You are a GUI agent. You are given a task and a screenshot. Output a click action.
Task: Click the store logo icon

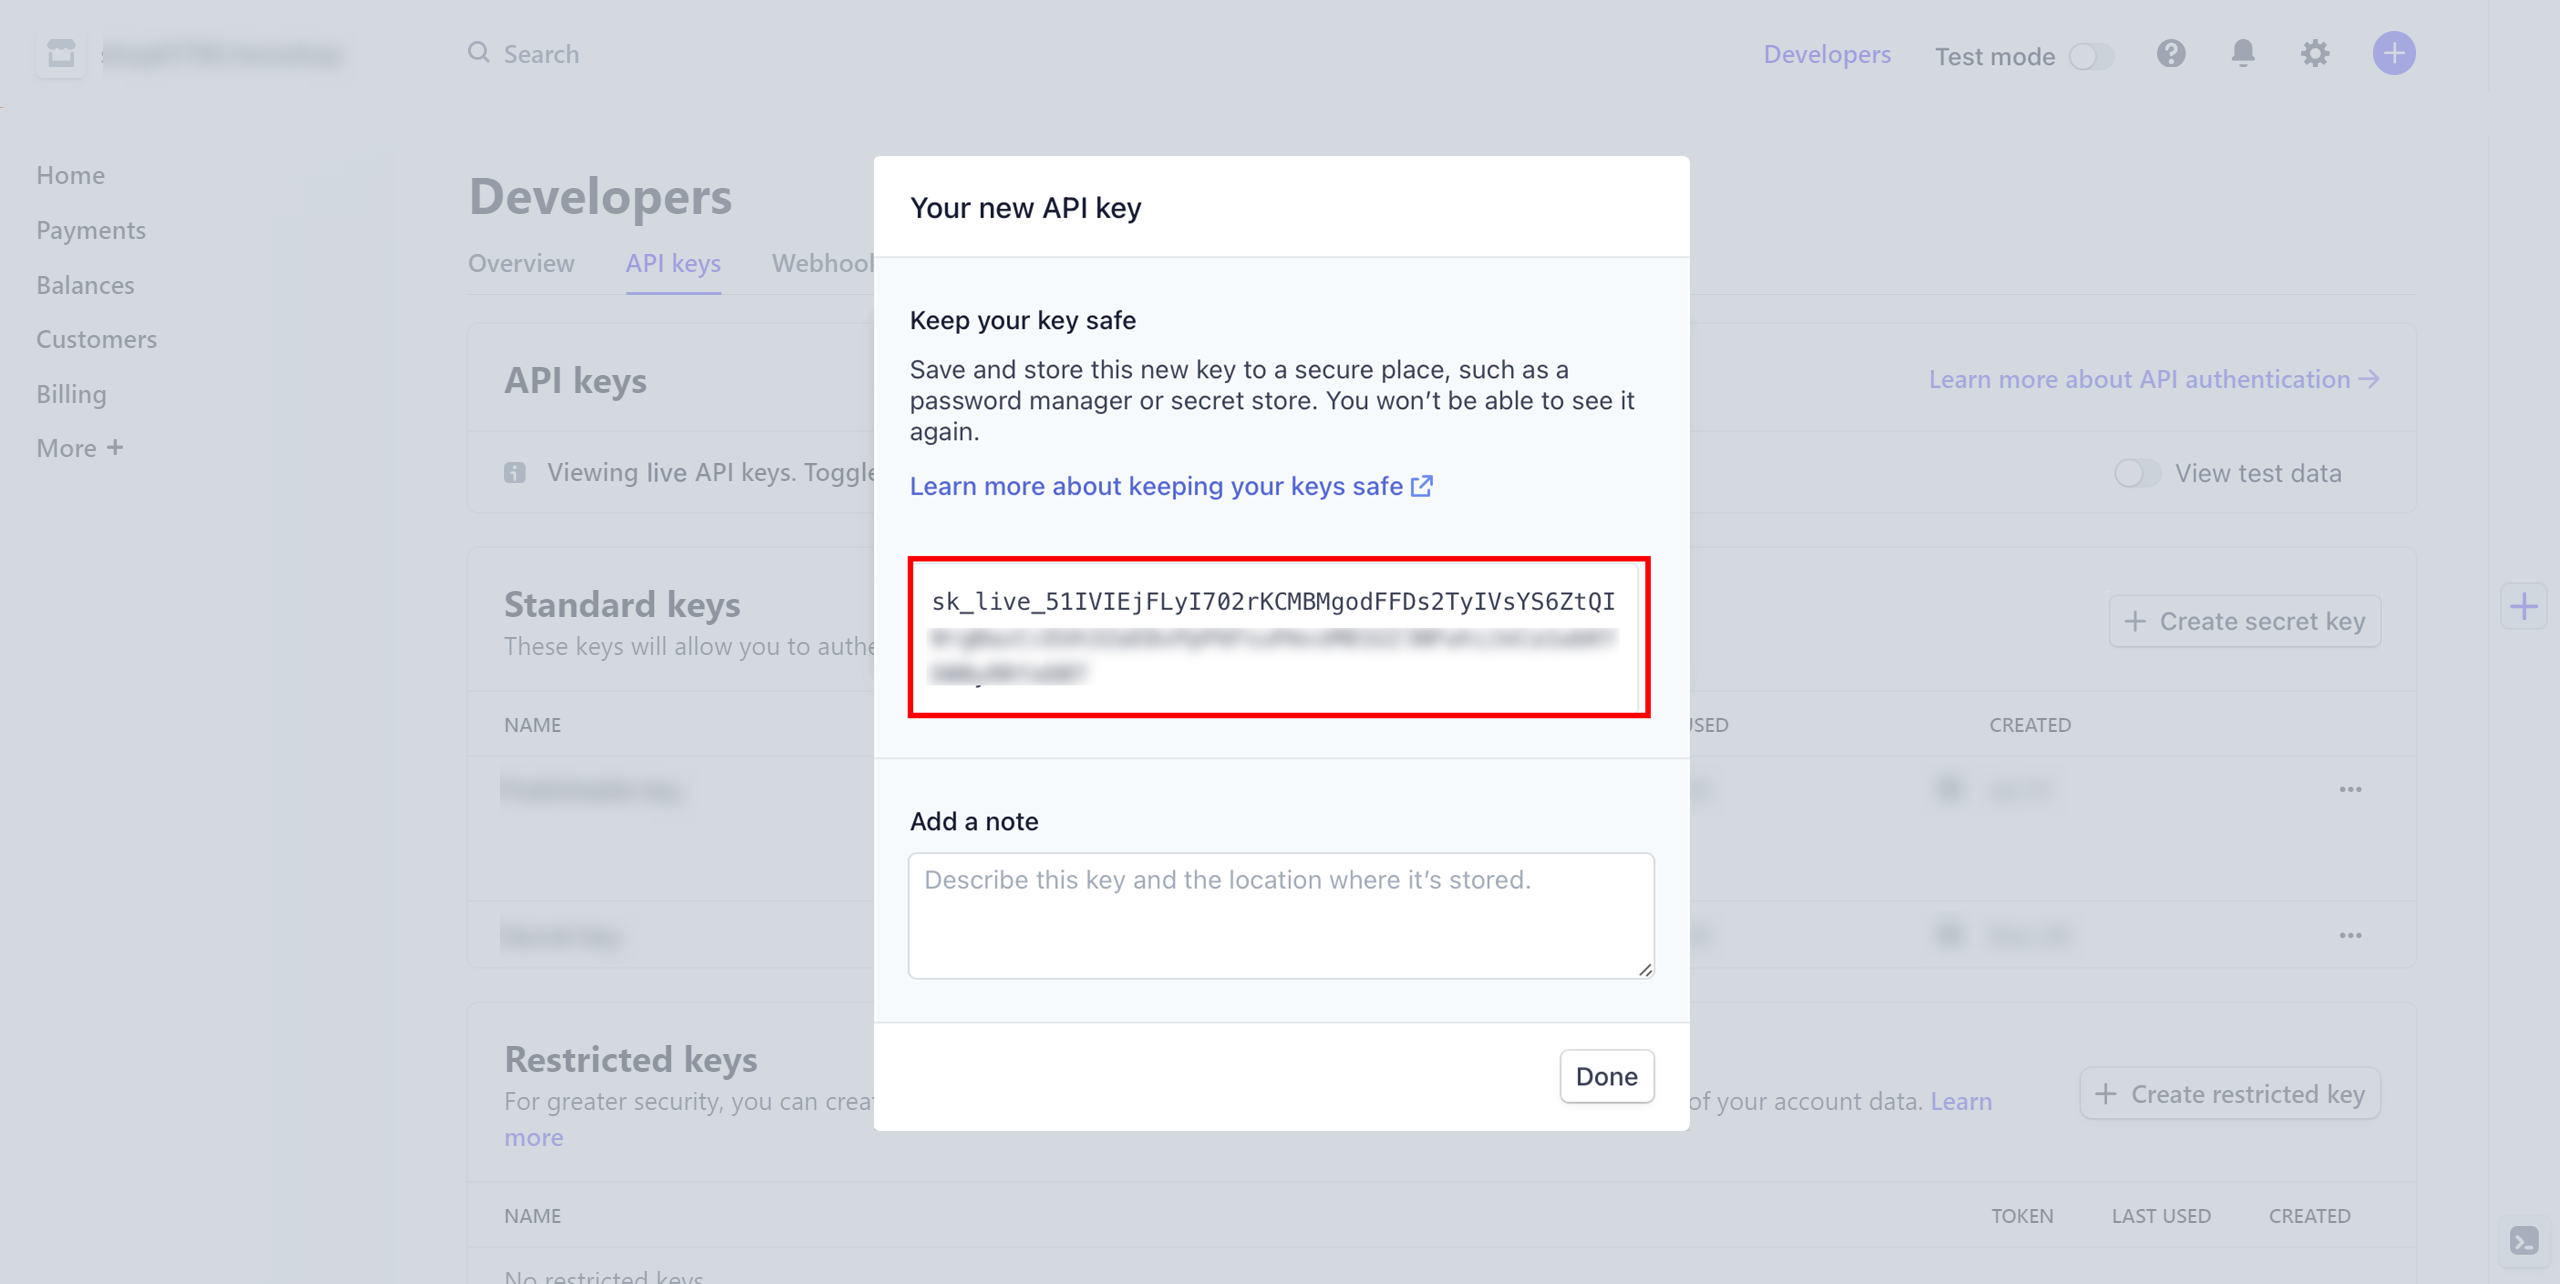click(61, 53)
